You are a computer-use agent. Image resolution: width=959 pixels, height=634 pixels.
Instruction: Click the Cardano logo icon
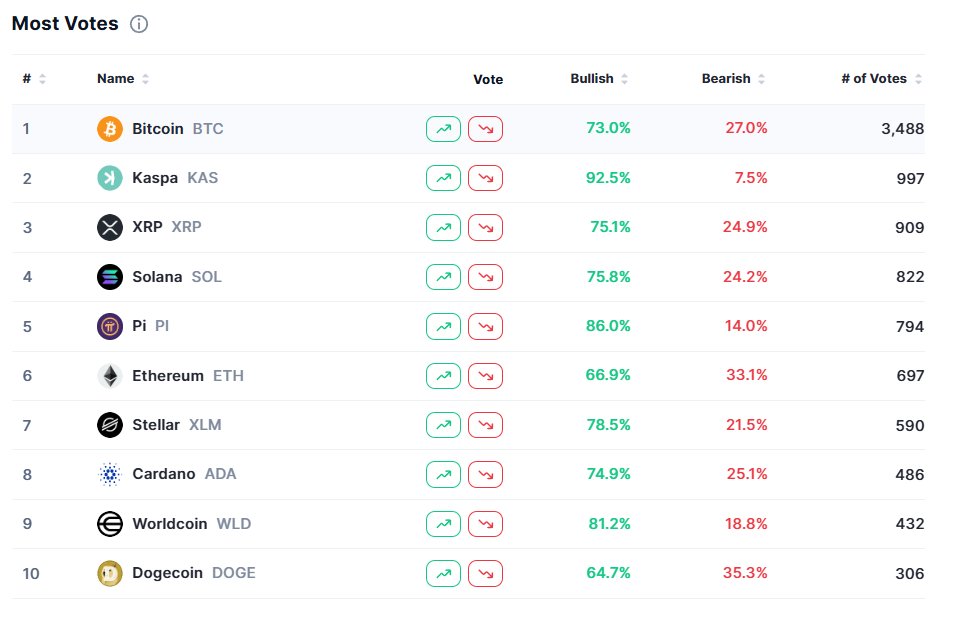[110, 474]
